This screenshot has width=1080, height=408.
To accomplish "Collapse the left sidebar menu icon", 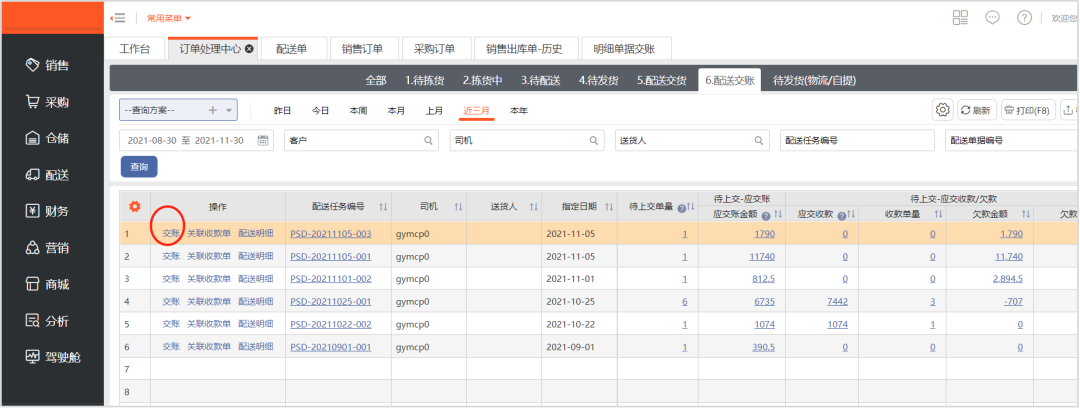I will pyautogui.click(x=118, y=18).
